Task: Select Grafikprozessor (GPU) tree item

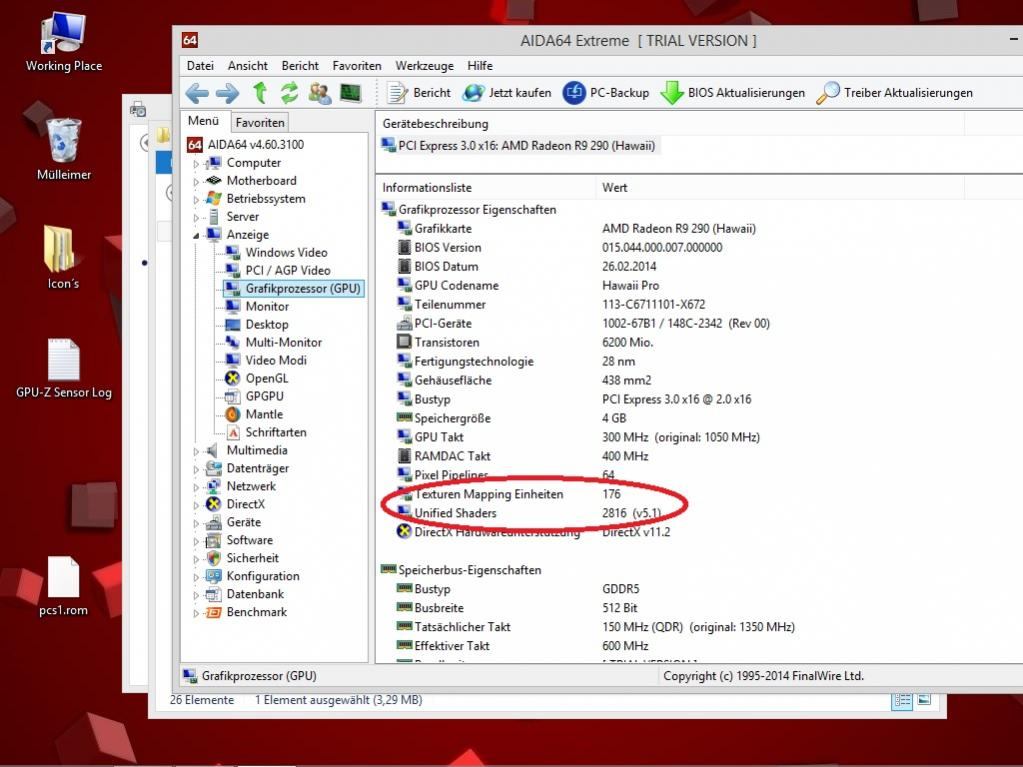Action: [x=294, y=288]
